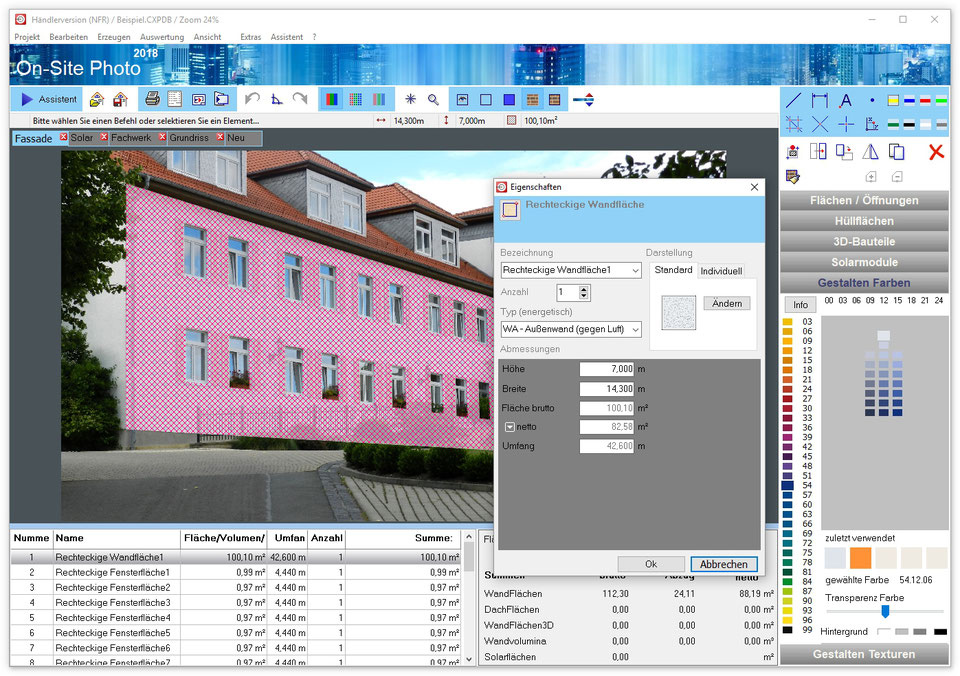
Task: Switch to the Individuell tab
Action: 721,271
